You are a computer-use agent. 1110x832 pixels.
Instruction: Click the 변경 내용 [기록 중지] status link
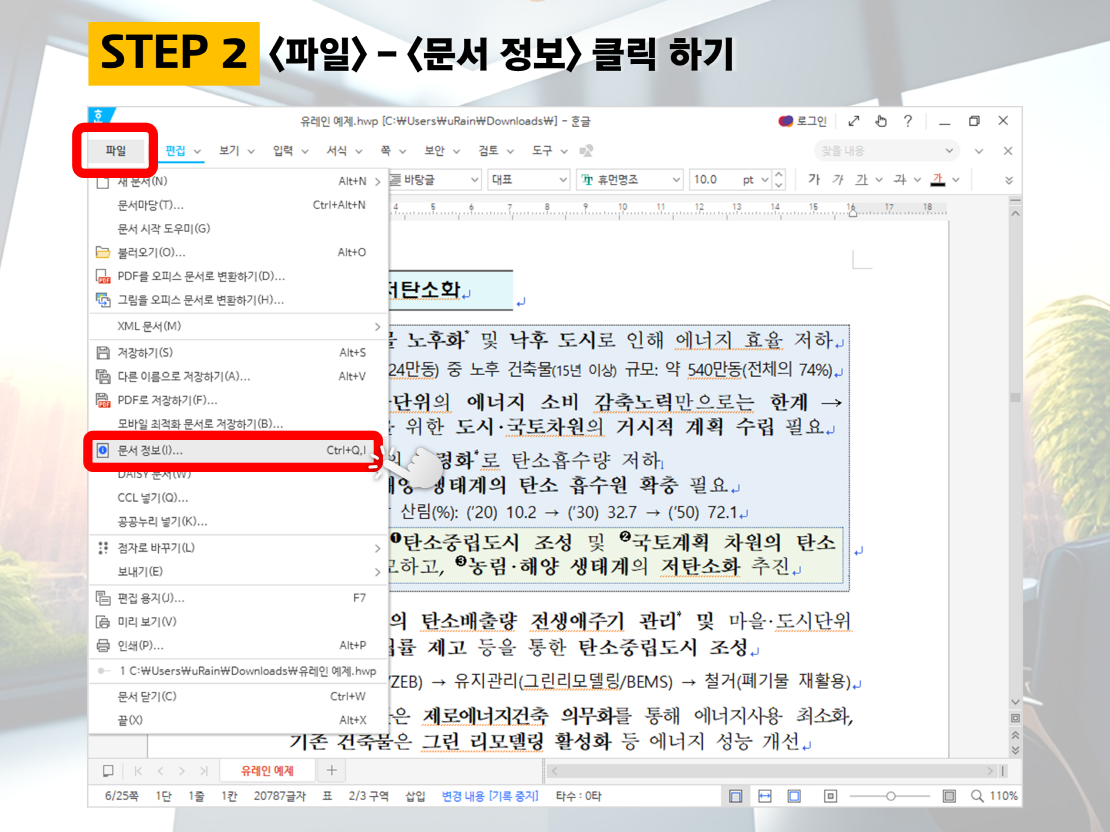pyautogui.click(x=490, y=796)
